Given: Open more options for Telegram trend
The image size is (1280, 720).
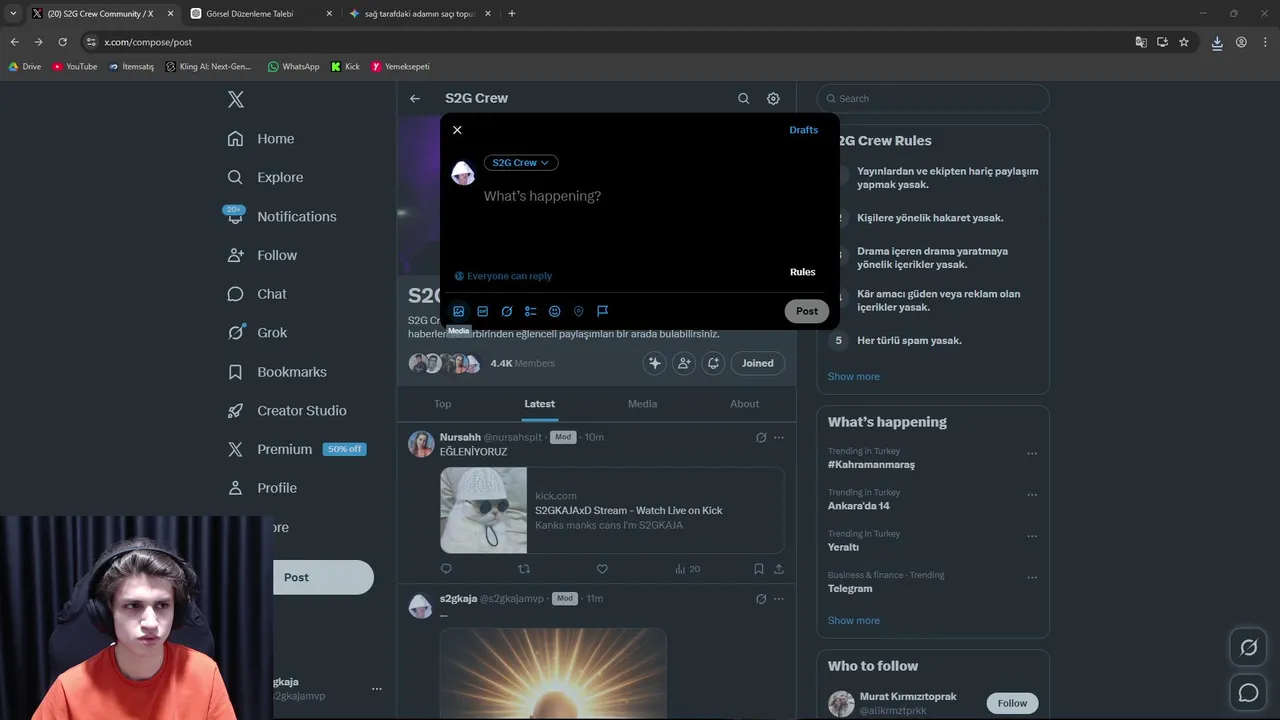Looking at the screenshot, I should click(1032, 577).
